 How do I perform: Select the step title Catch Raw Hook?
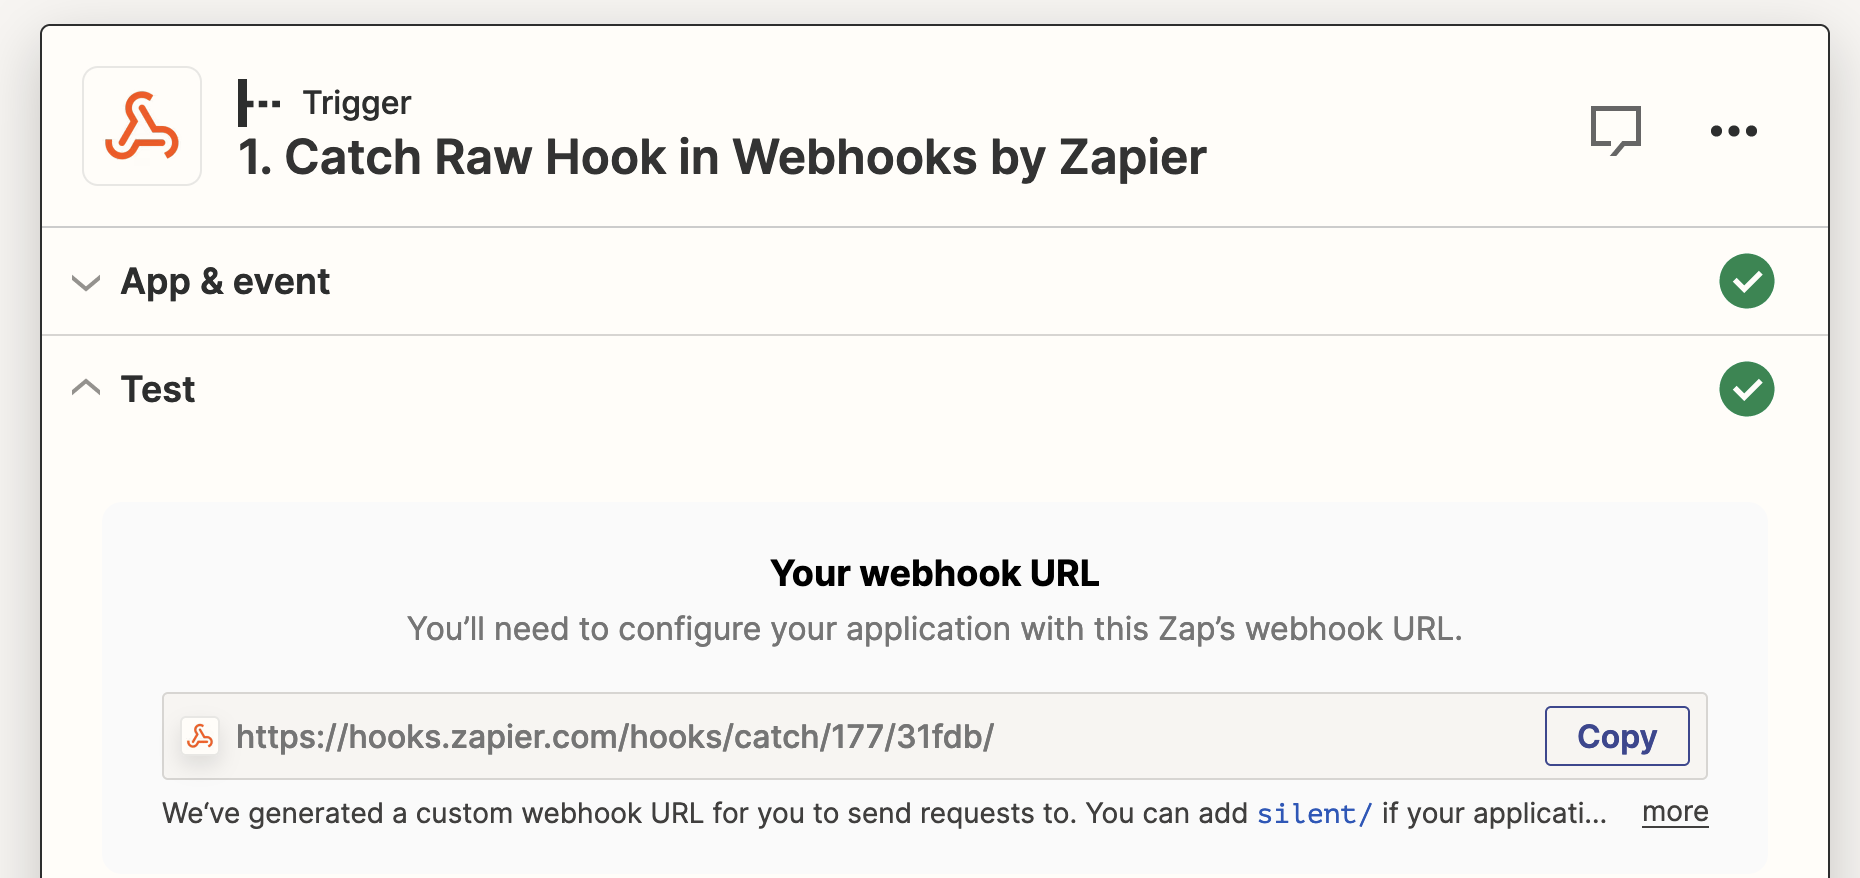[720, 156]
